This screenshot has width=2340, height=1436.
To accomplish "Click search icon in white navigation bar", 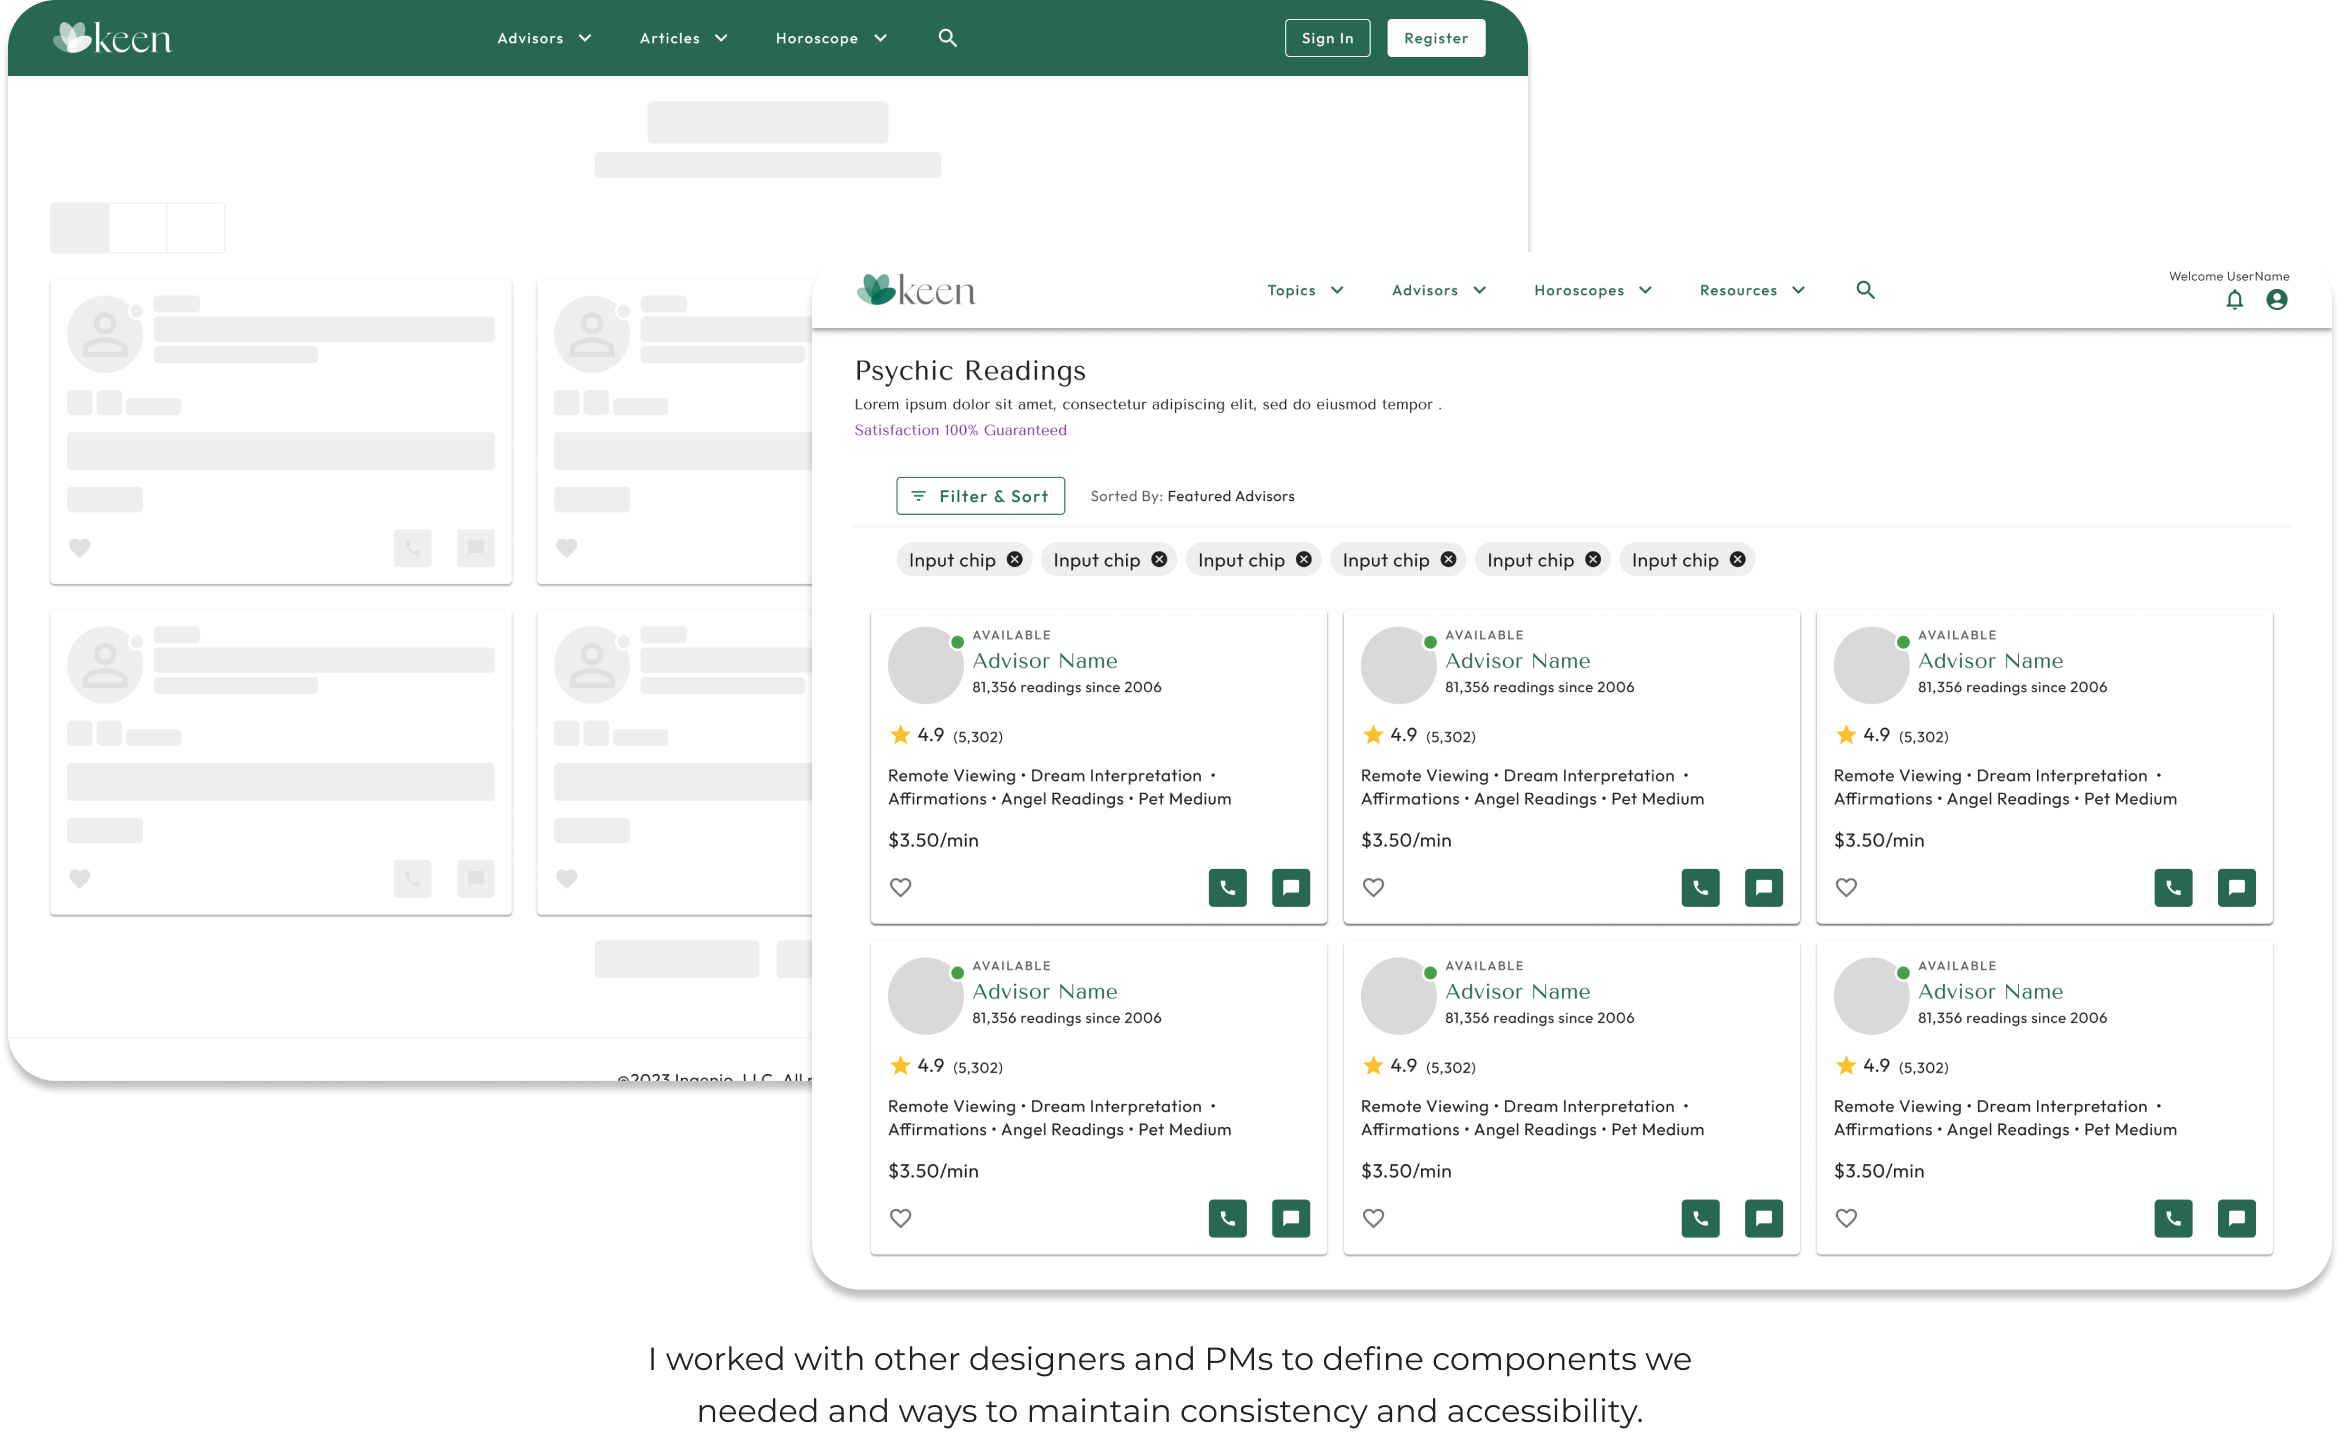I will pos(1865,290).
